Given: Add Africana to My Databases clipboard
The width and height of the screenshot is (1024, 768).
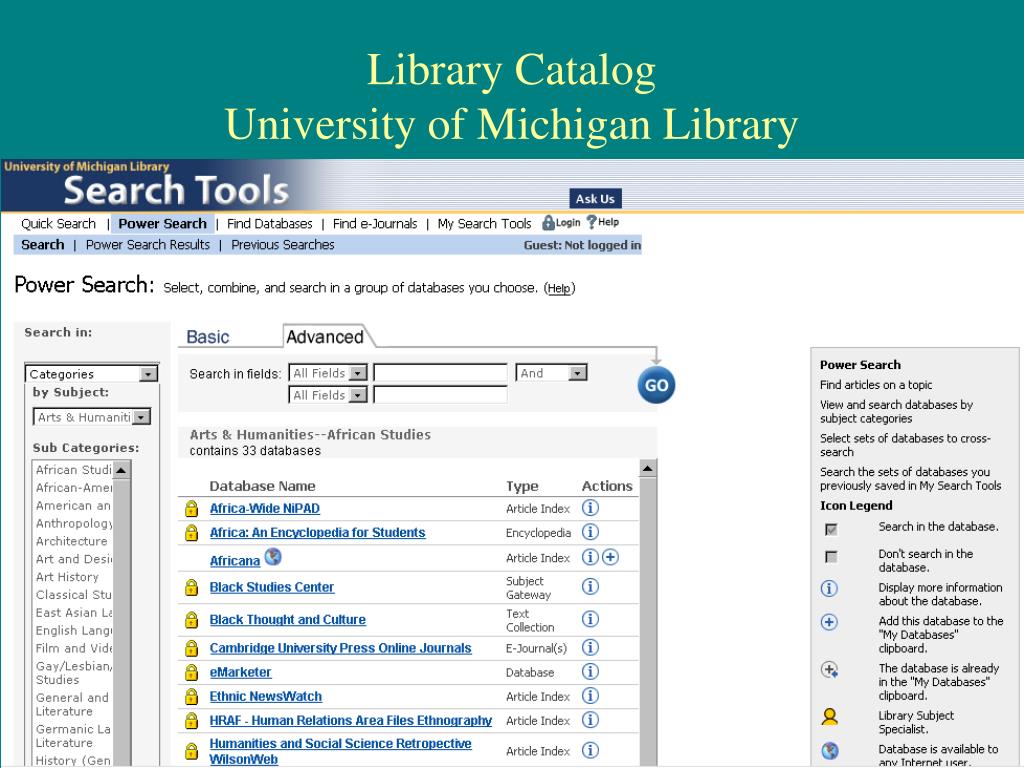Looking at the screenshot, I should [x=610, y=557].
